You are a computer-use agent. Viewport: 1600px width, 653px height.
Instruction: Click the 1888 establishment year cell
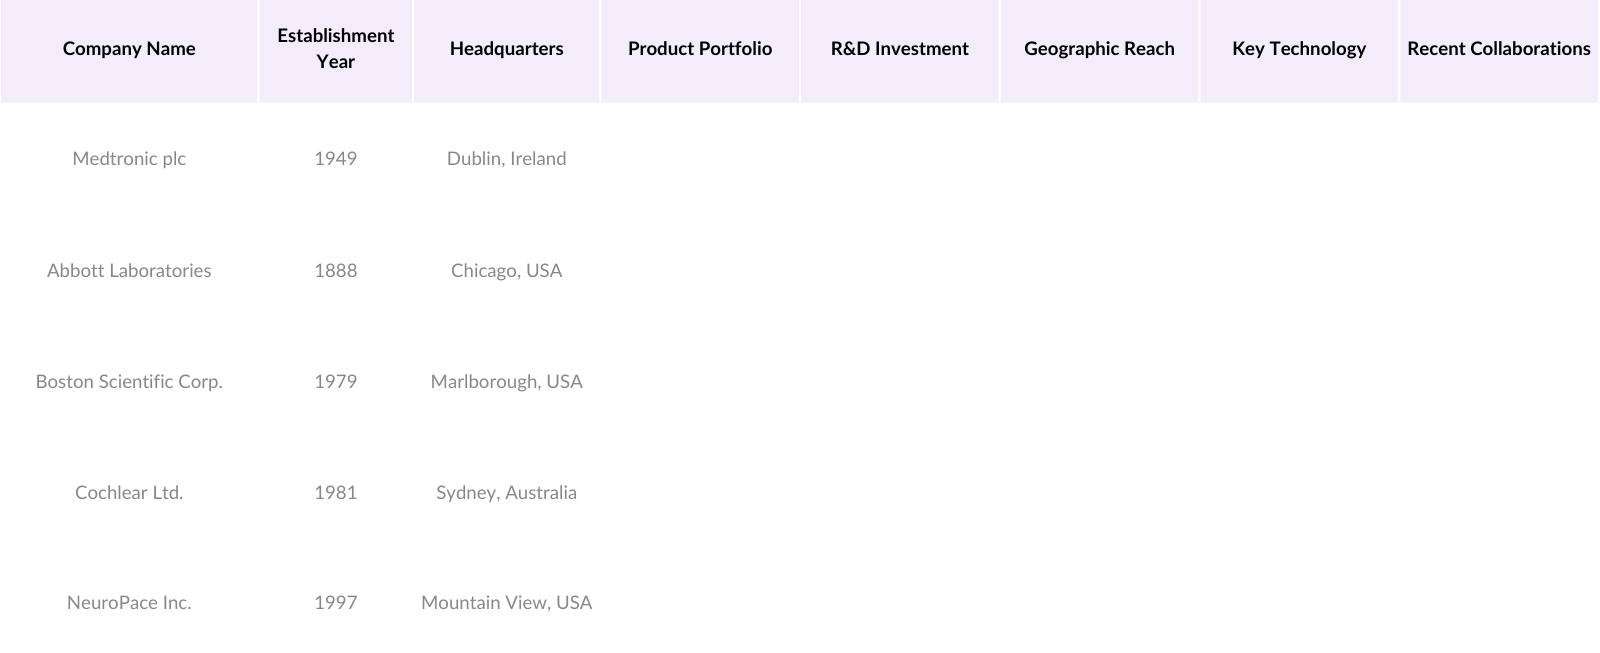[335, 271]
